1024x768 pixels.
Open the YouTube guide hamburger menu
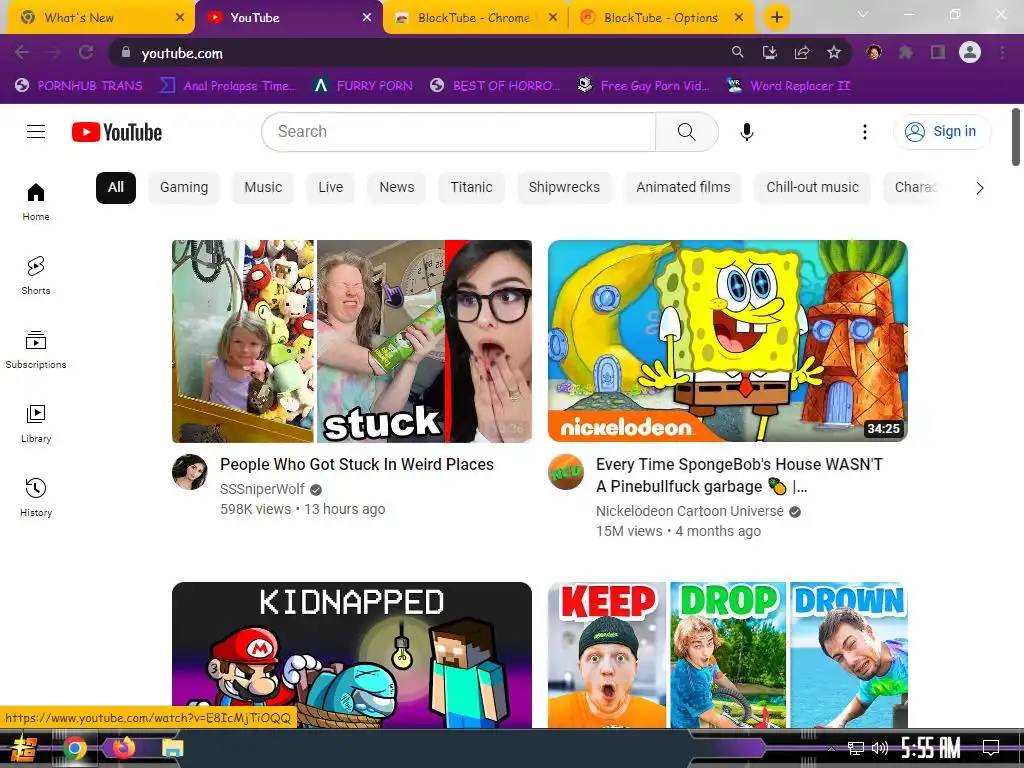click(x=36, y=132)
